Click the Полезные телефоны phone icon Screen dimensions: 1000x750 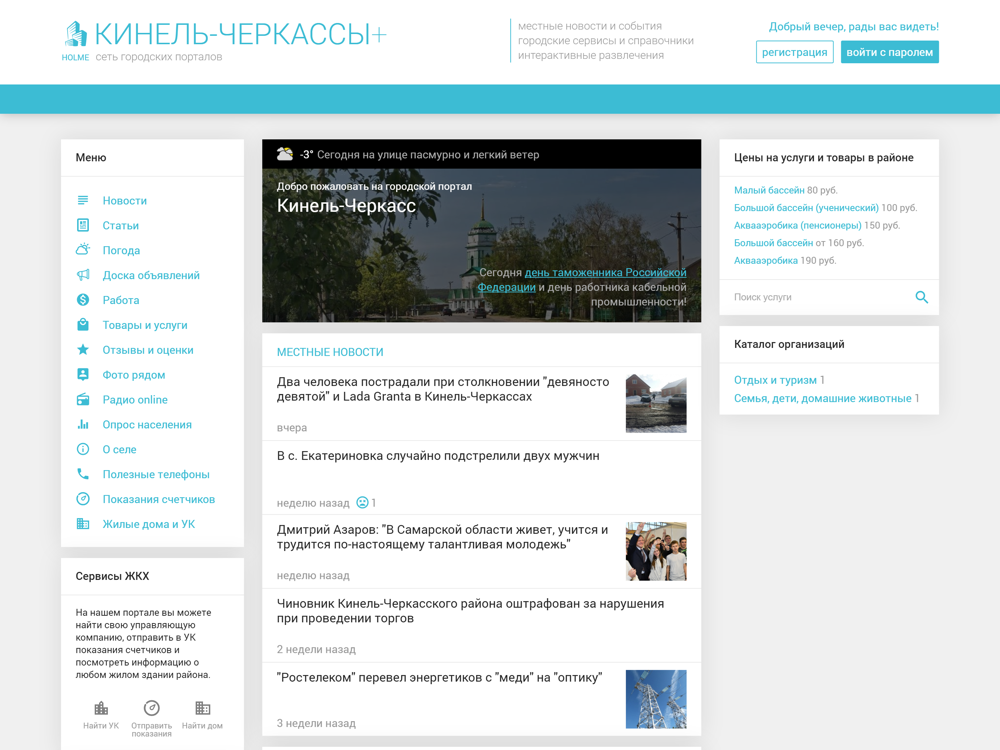coord(83,474)
